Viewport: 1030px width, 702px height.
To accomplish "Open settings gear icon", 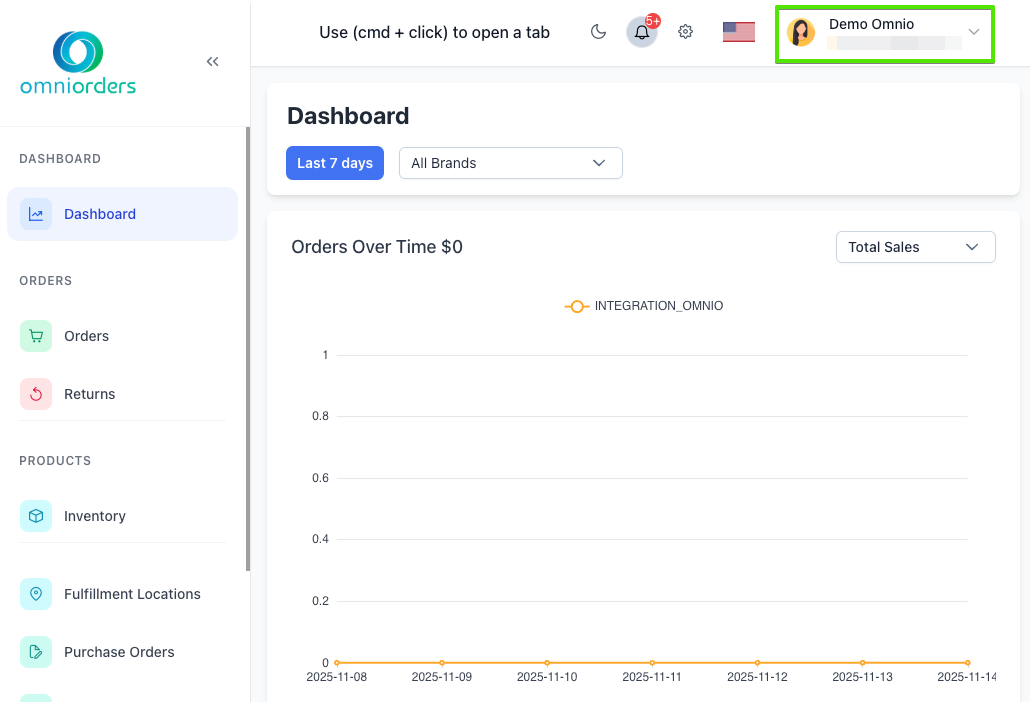I will pos(685,32).
